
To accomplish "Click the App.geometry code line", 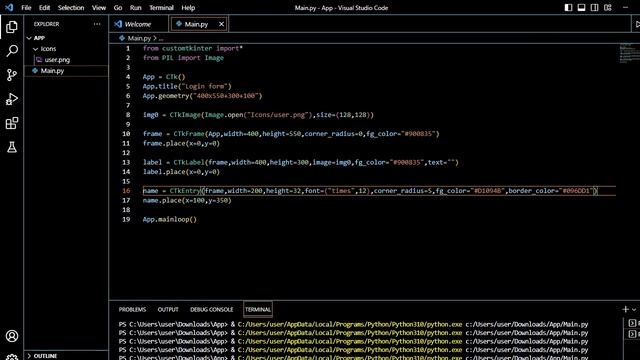I will (202, 96).
